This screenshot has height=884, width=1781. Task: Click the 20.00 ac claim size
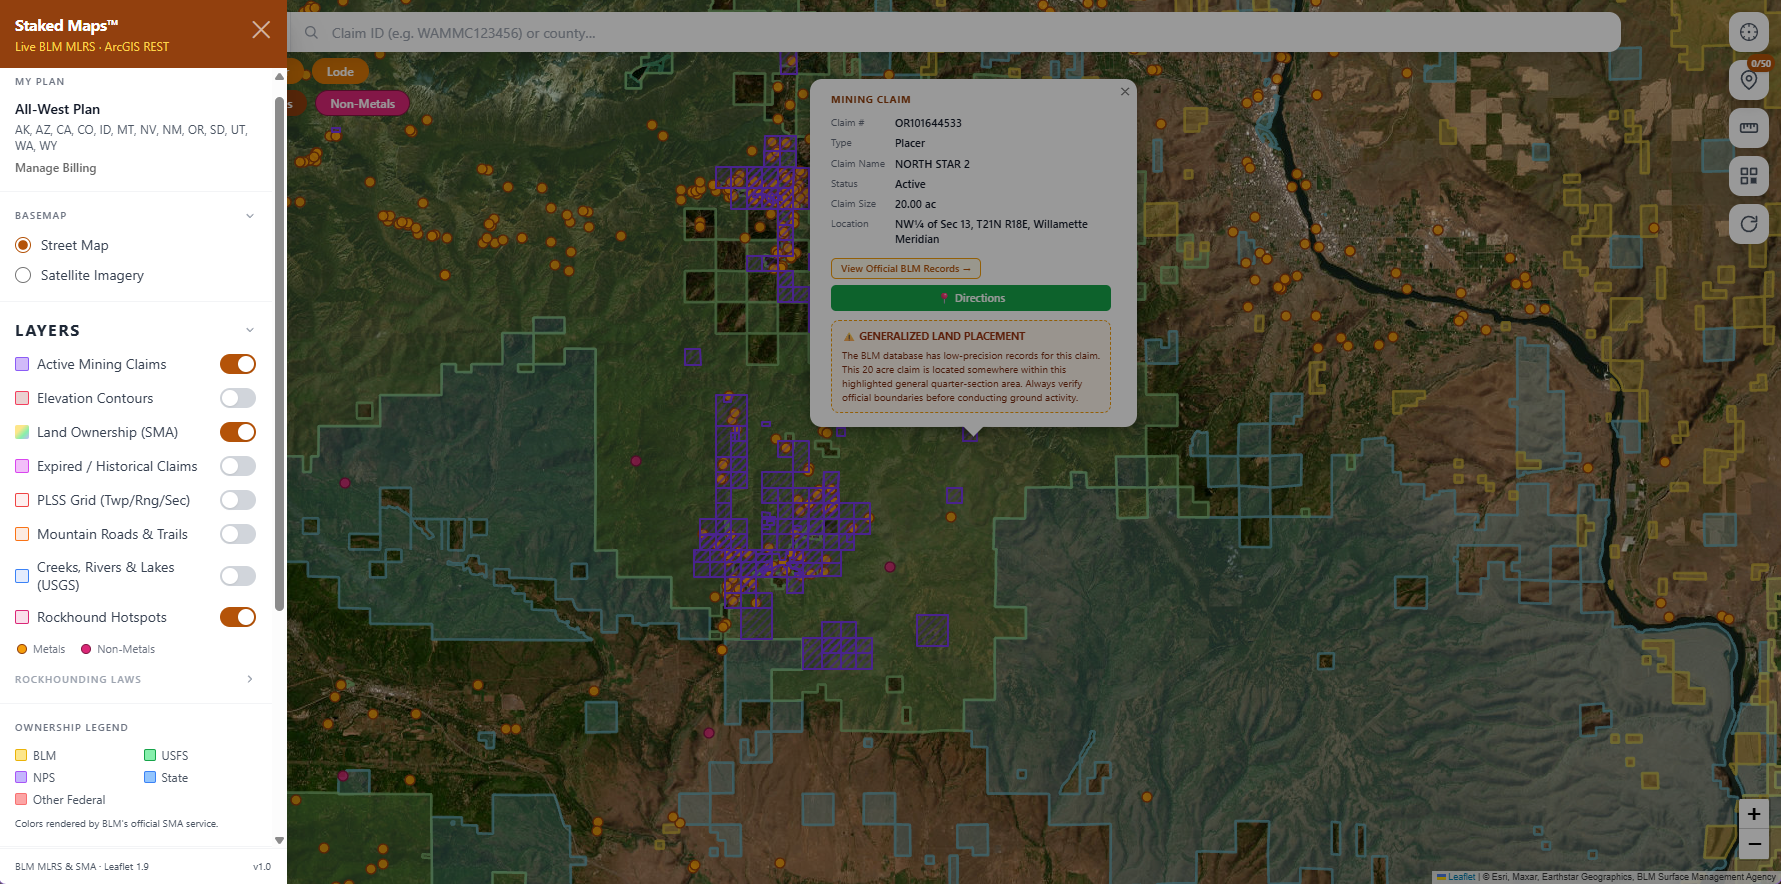point(915,204)
